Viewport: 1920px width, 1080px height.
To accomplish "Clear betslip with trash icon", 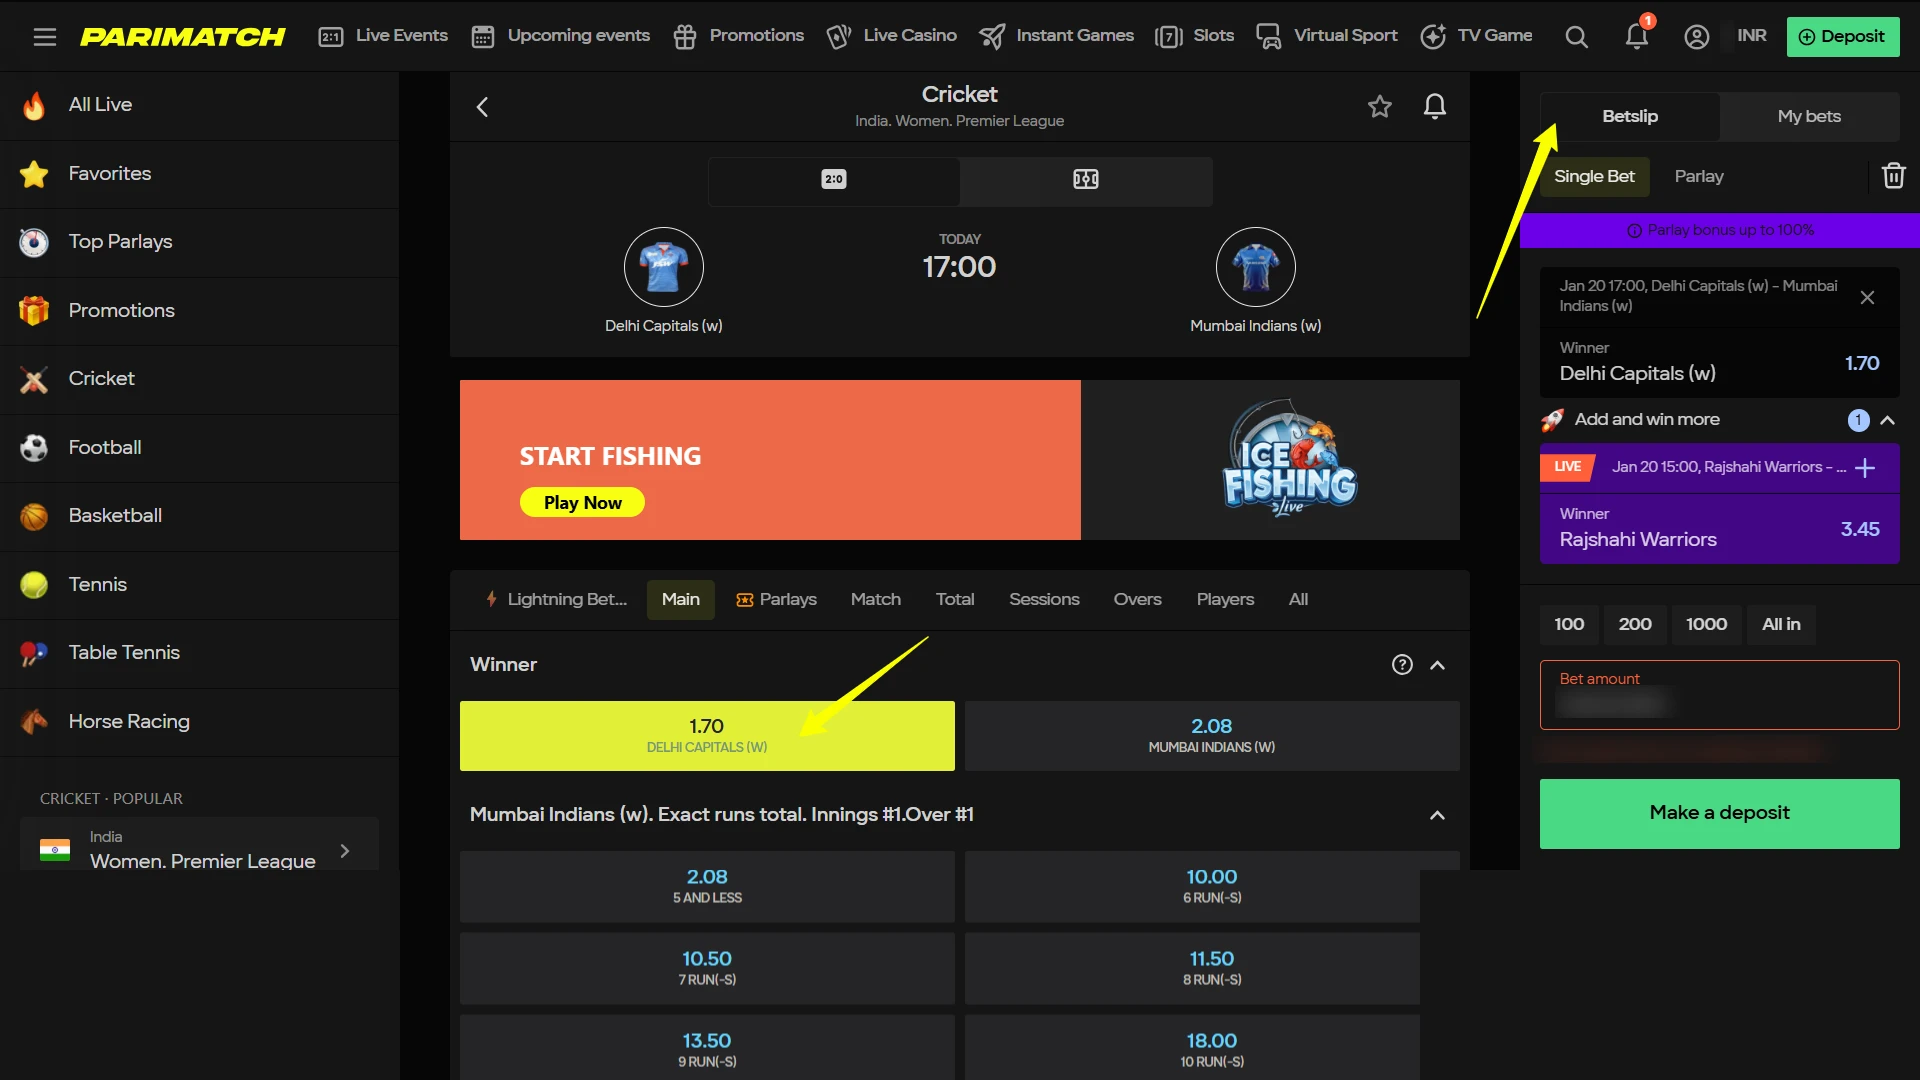I will click(1893, 176).
